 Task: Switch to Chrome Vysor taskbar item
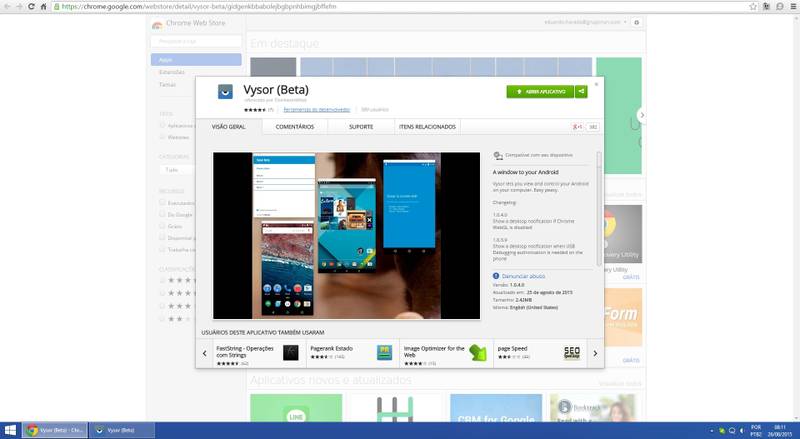coord(55,430)
